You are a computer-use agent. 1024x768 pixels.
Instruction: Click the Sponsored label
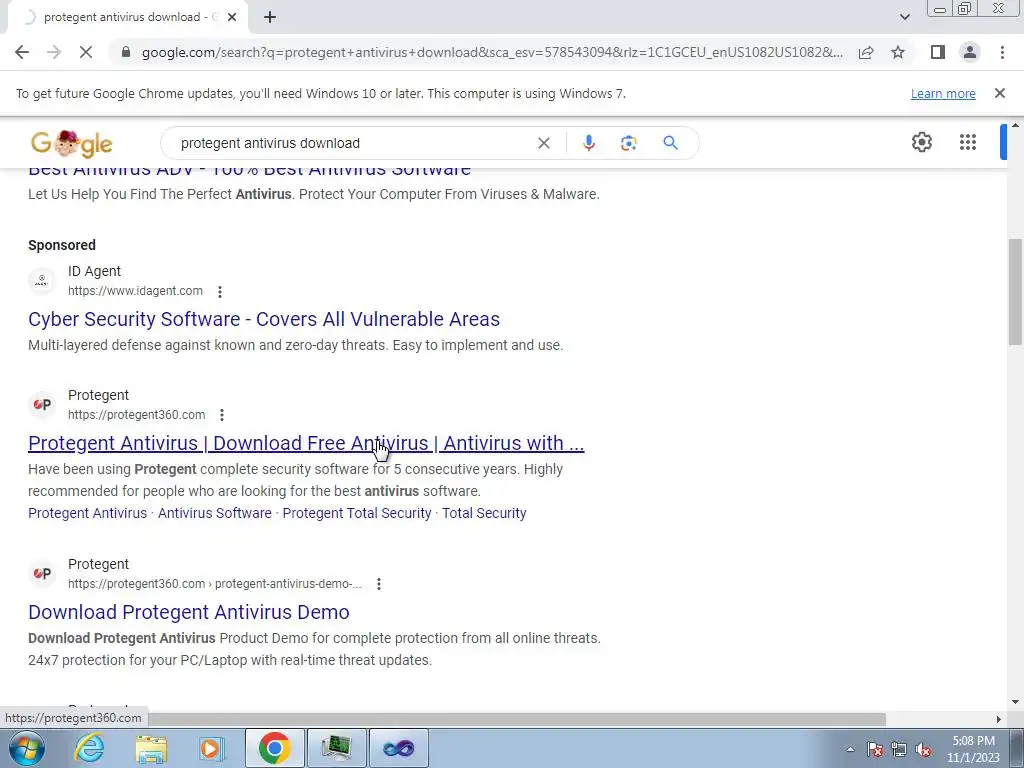point(61,245)
